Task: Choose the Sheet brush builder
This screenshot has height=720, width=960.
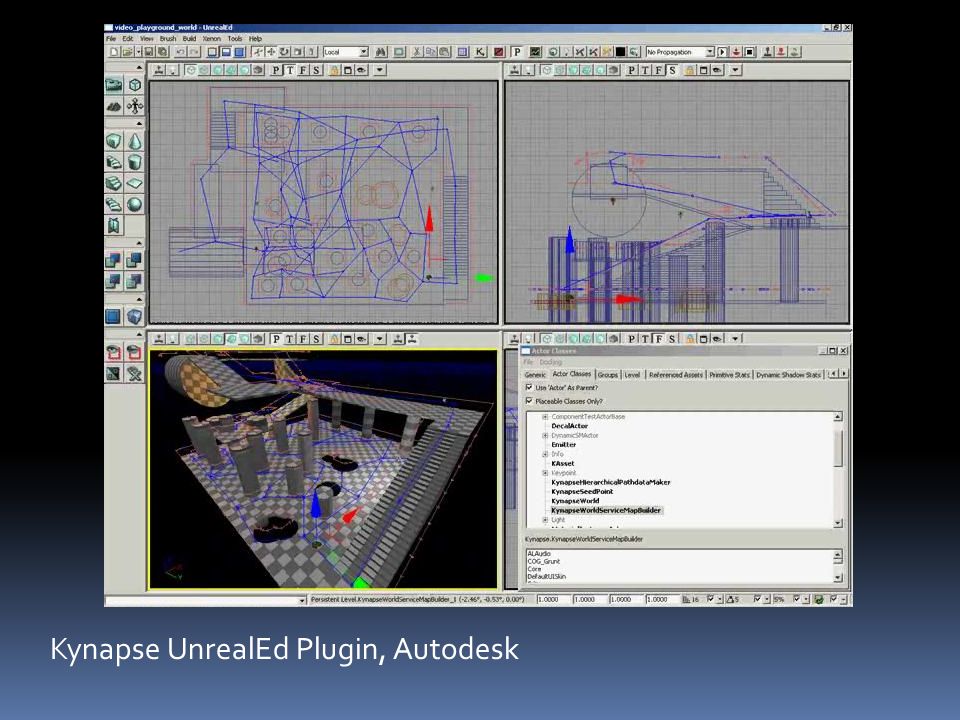Action: point(135,183)
